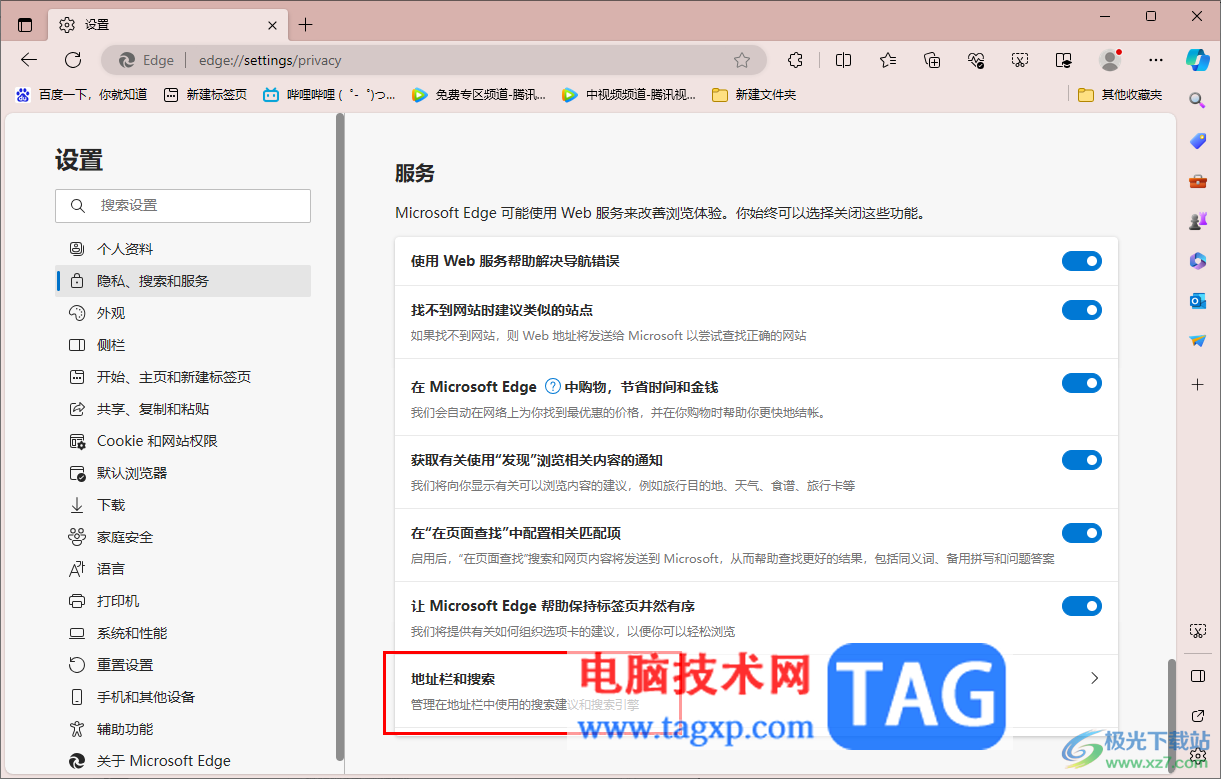Open 手机和其他设备 section
The height and width of the screenshot is (779, 1221).
(x=183, y=697)
